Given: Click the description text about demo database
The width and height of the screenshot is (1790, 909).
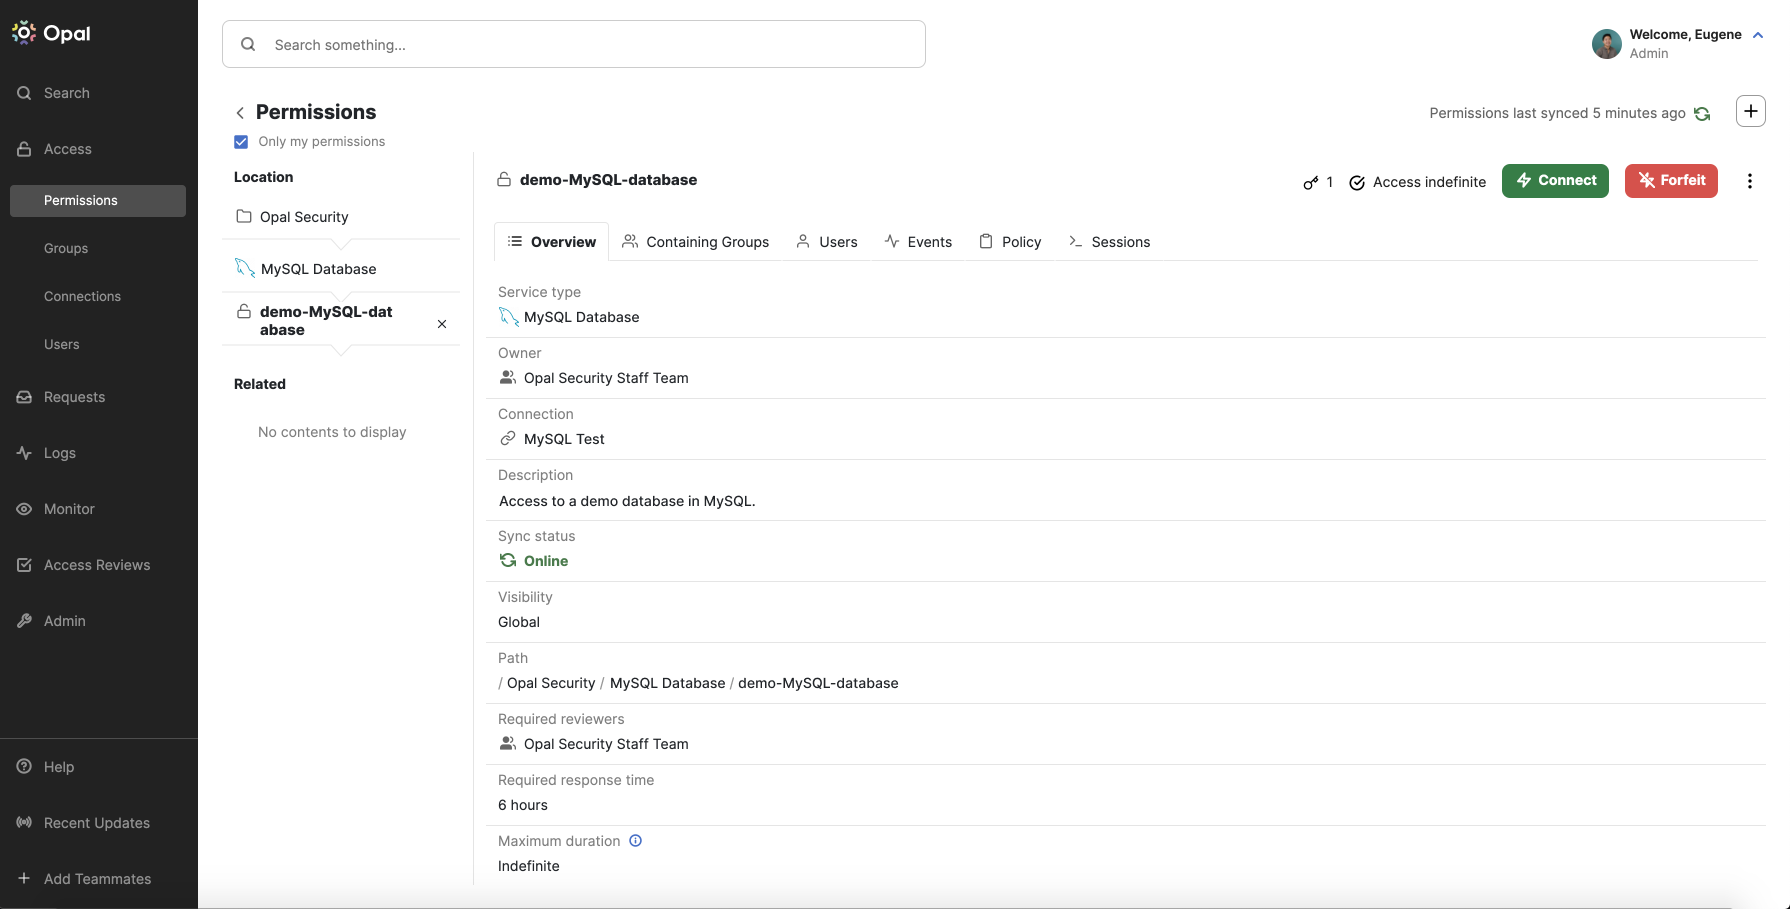Looking at the screenshot, I should click(627, 501).
